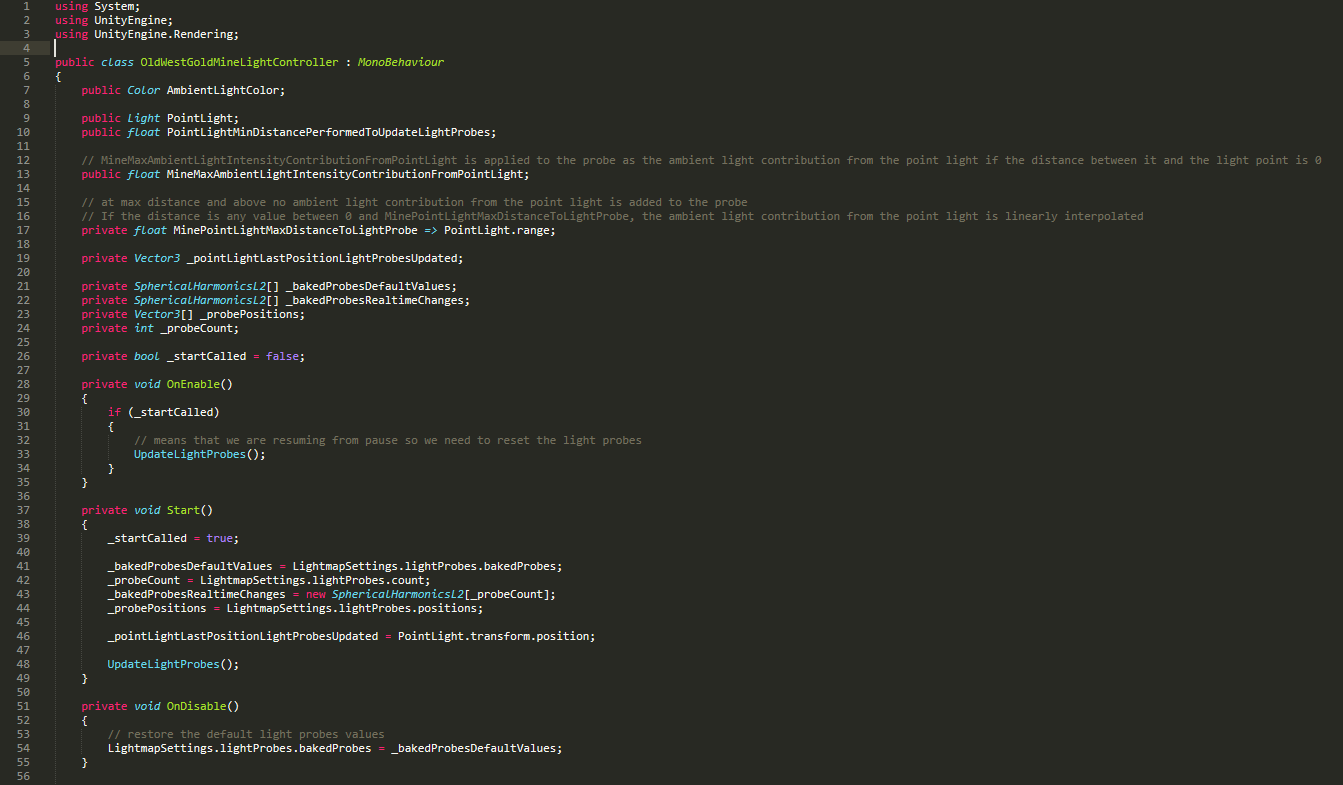Click the long comment on line 12

(702, 160)
